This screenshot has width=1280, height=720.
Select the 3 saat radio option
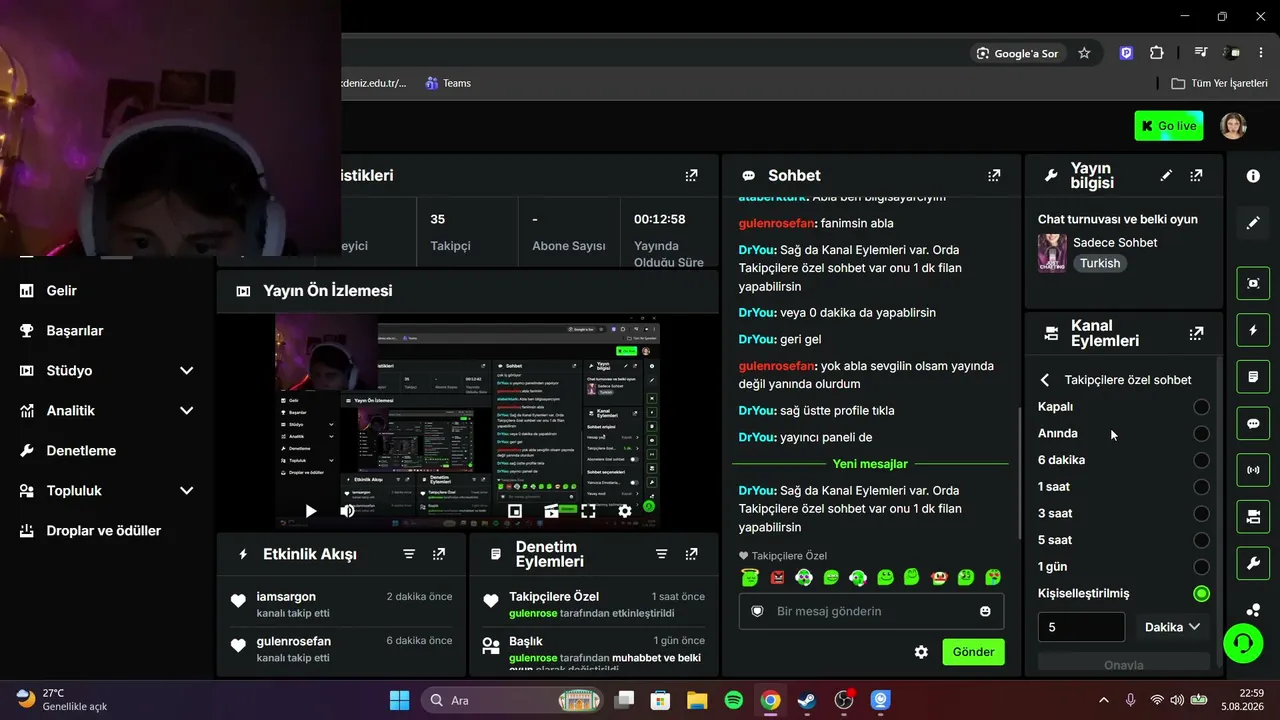[x=1201, y=514]
